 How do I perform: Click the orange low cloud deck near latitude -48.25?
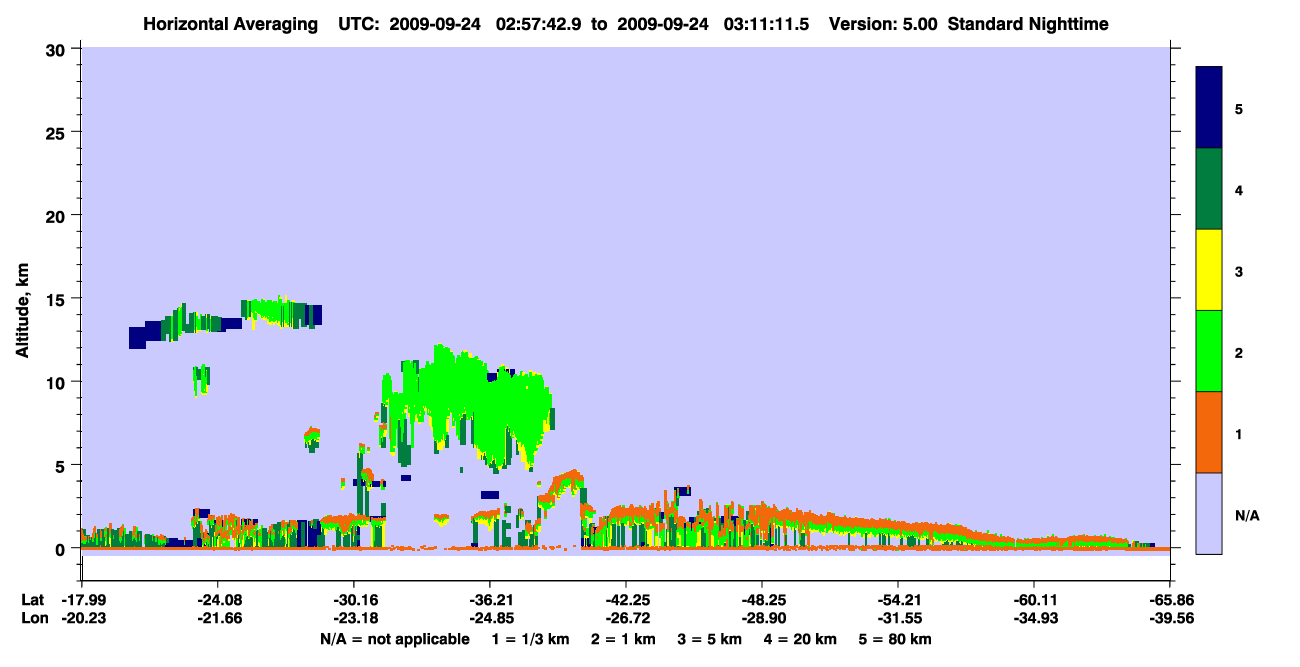pyautogui.click(x=762, y=518)
